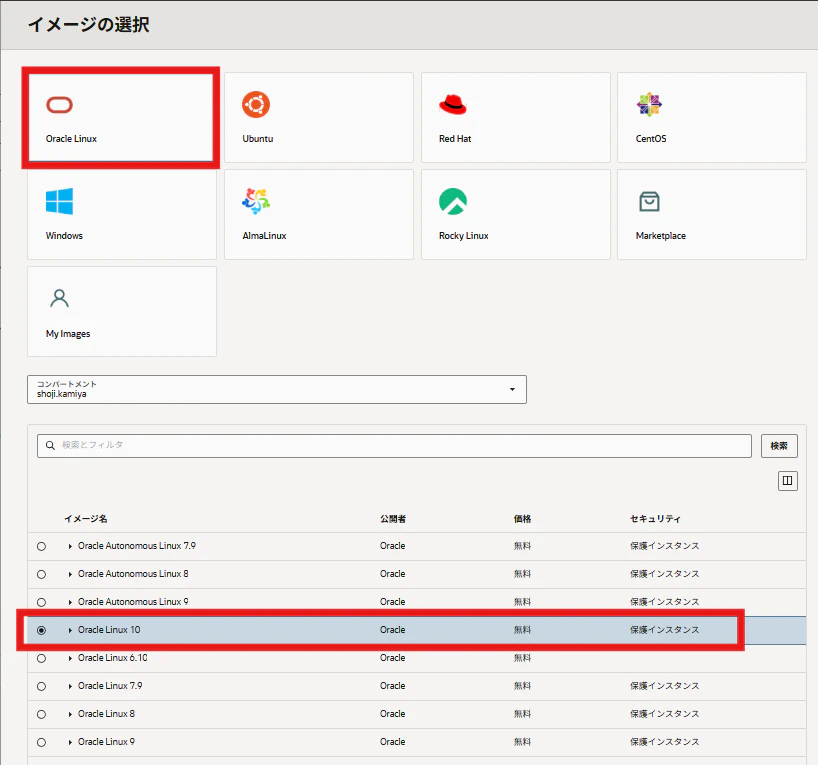Select the Windows card label
Screen dimensions: 818x765
(64, 236)
